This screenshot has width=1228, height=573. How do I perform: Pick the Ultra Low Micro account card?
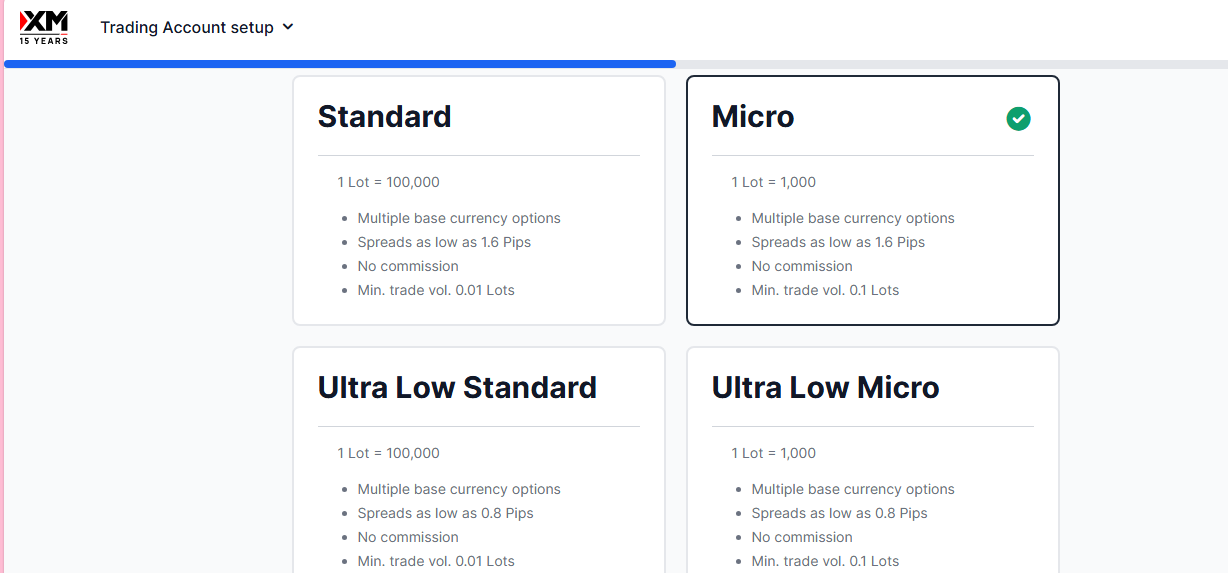(x=872, y=460)
